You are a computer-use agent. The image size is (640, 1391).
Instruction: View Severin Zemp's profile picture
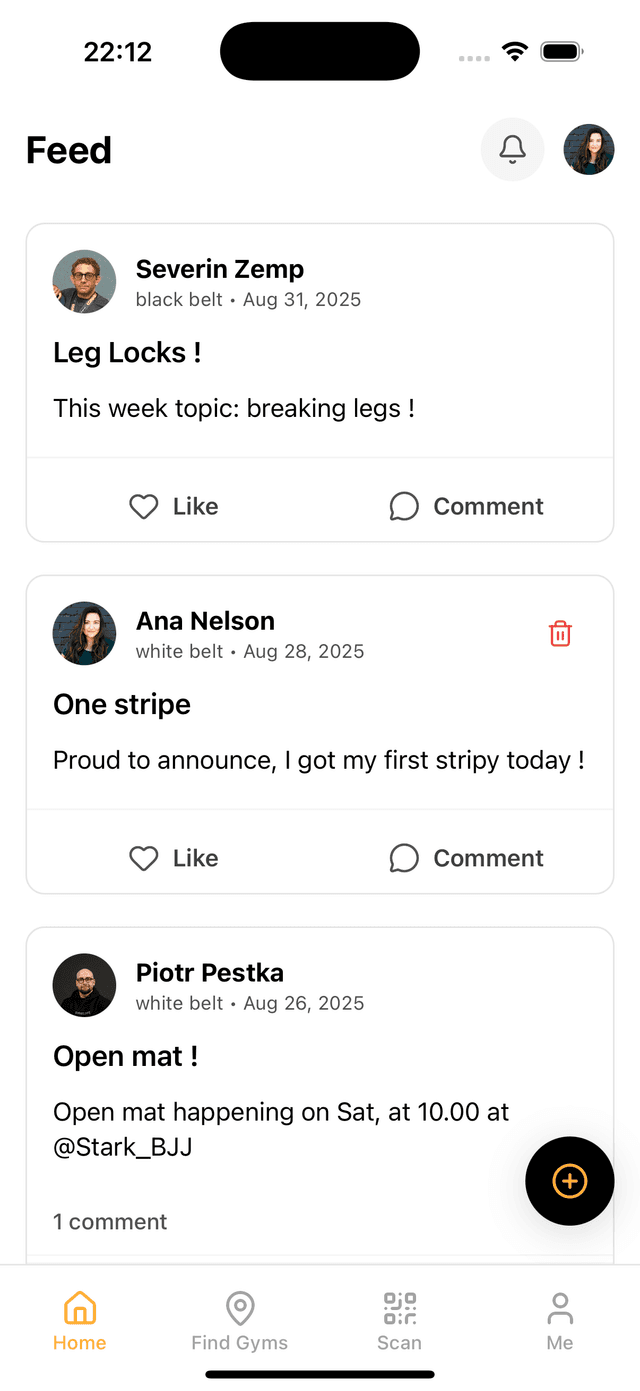[84, 281]
